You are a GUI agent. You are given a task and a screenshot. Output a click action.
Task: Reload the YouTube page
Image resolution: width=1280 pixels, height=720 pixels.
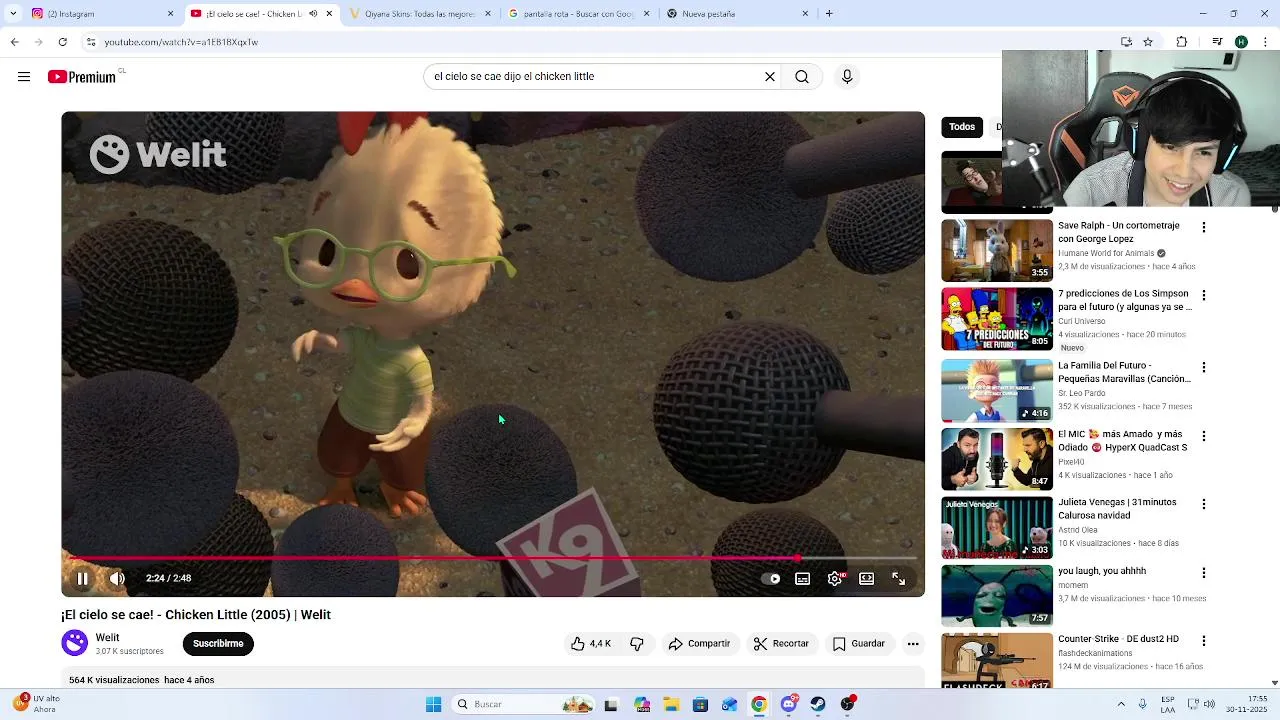(x=62, y=42)
